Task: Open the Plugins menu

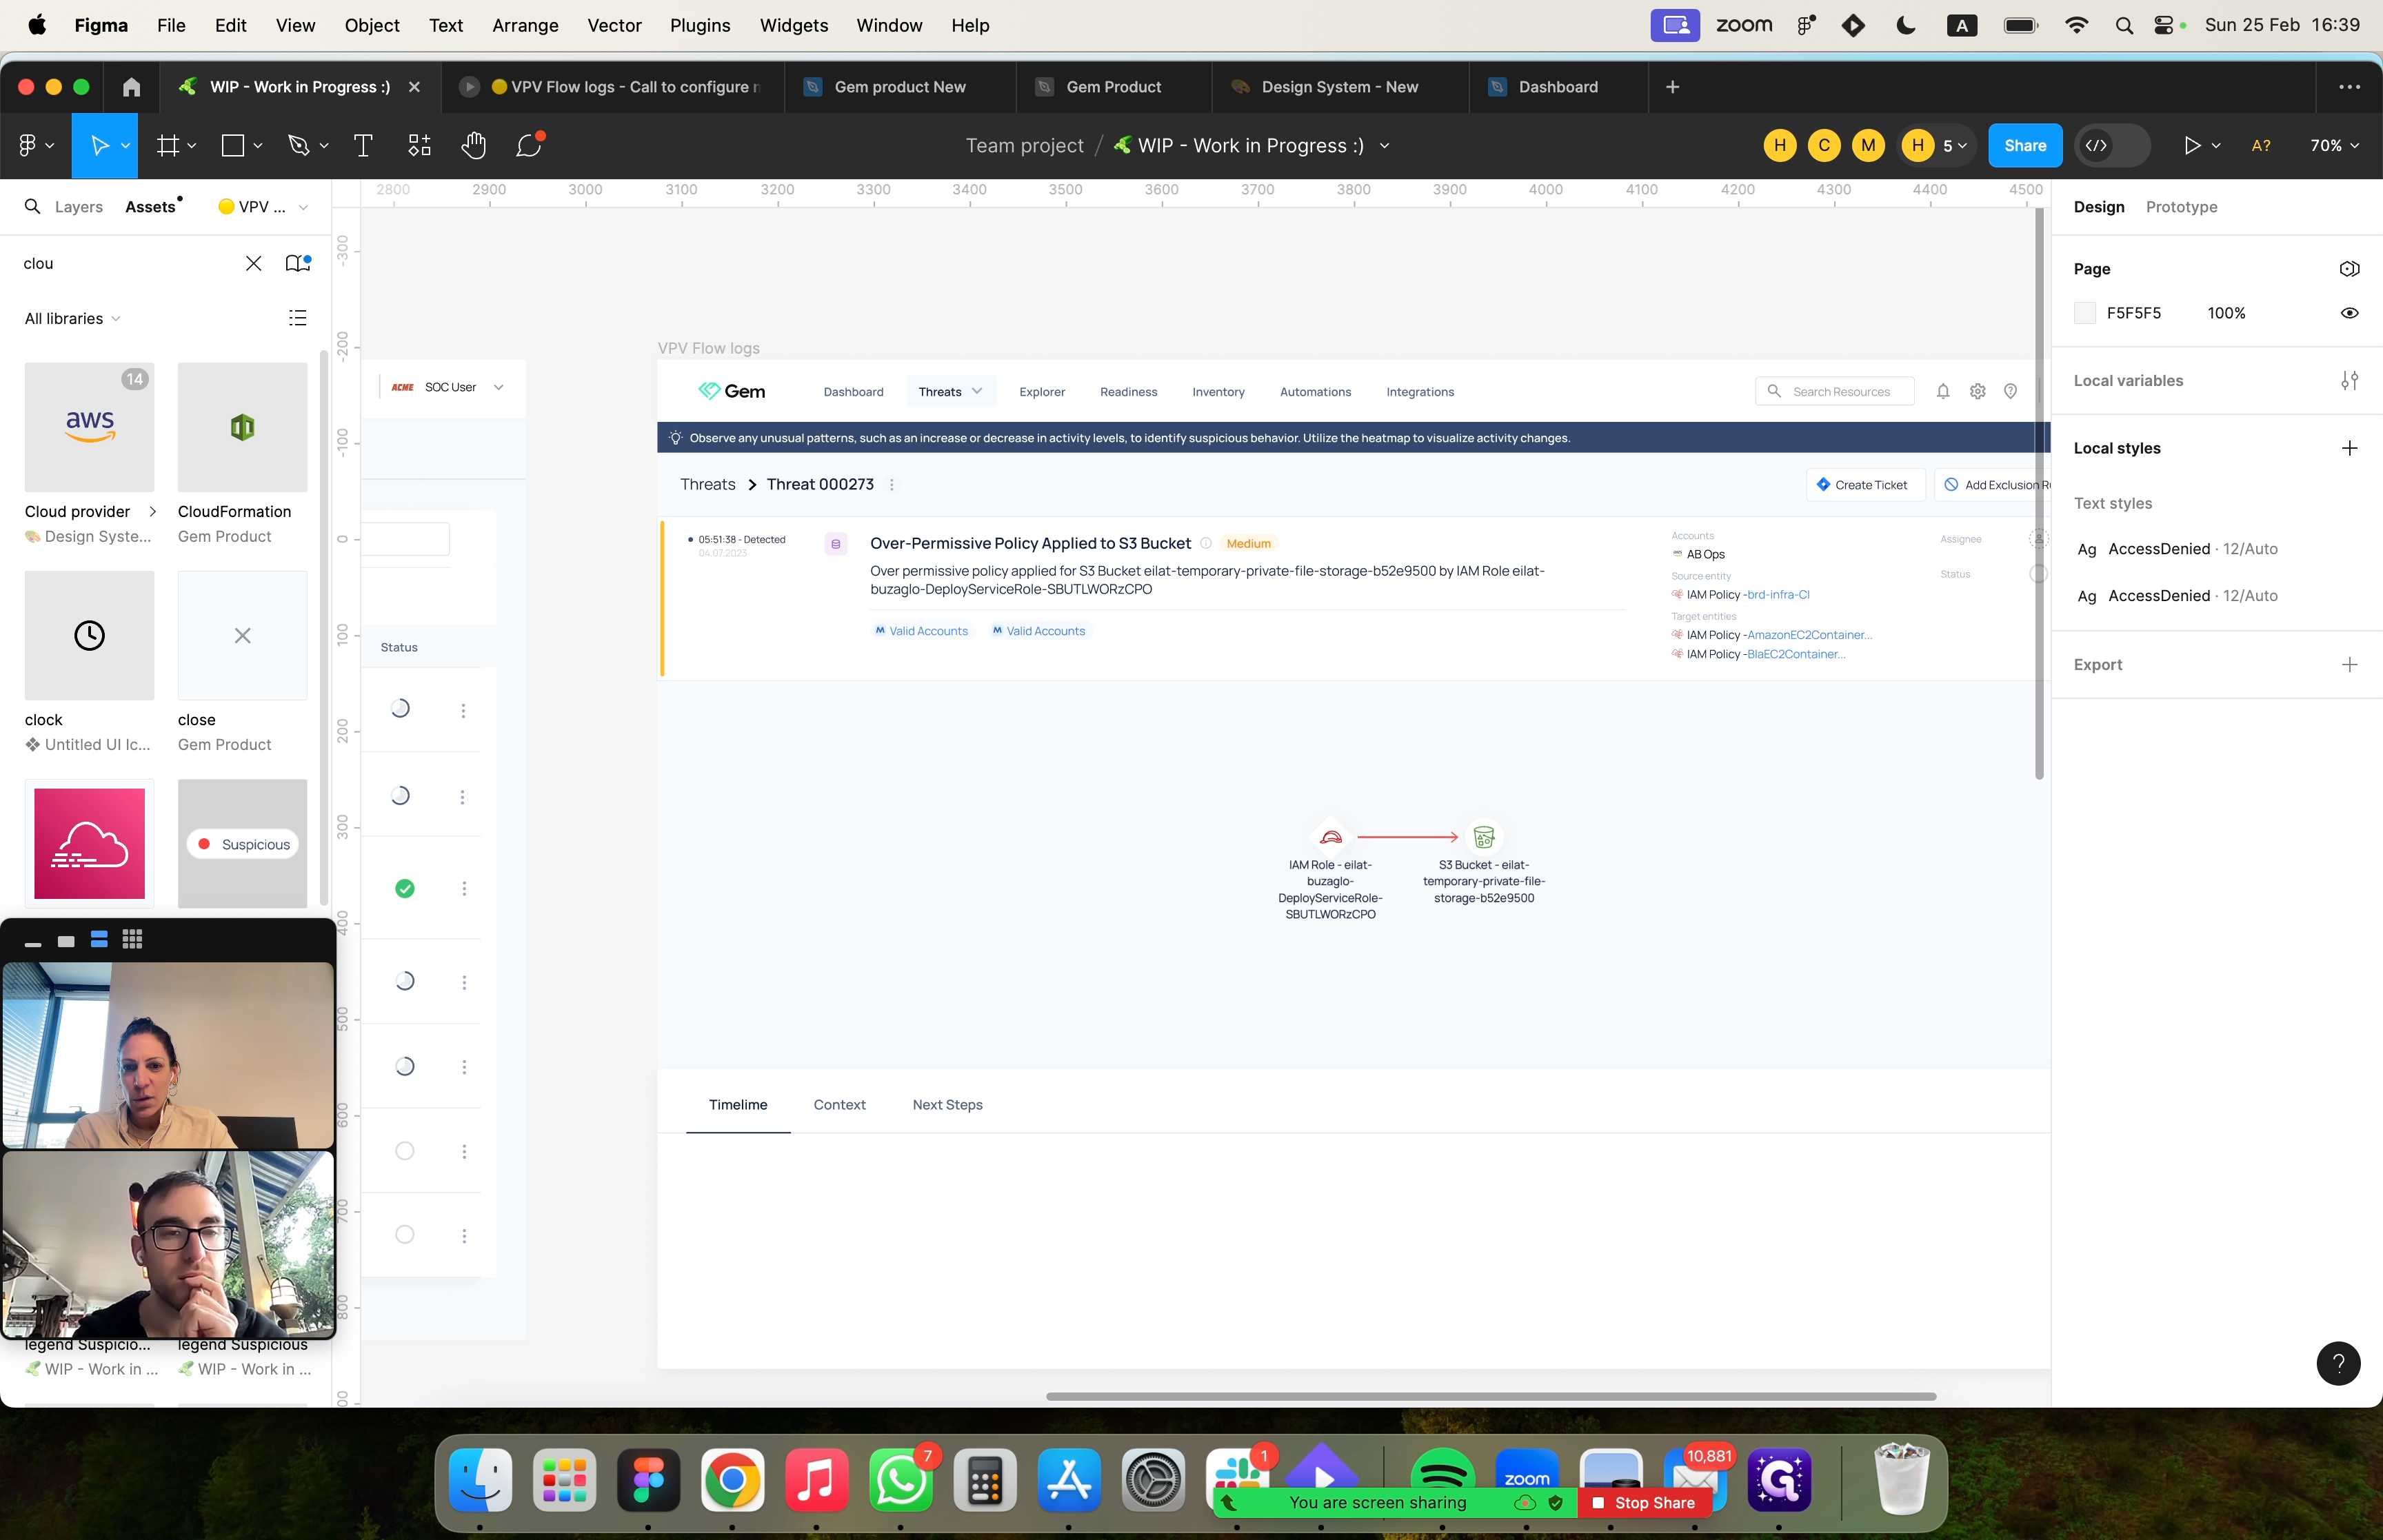Action: coord(699,25)
